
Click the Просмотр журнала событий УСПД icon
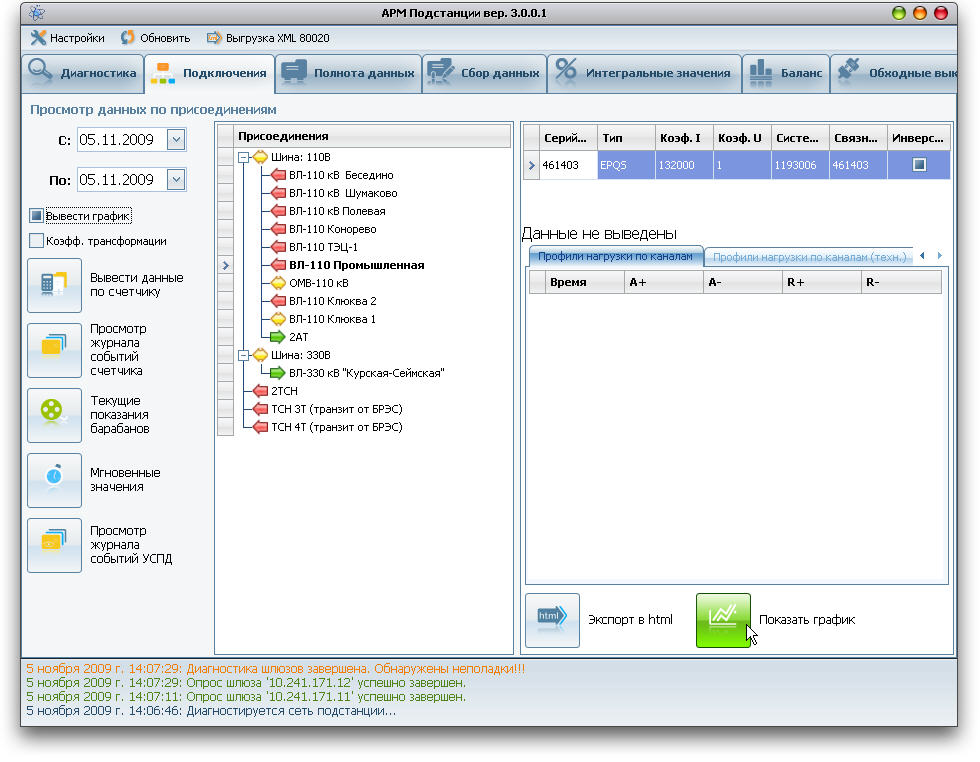click(54, 545)
